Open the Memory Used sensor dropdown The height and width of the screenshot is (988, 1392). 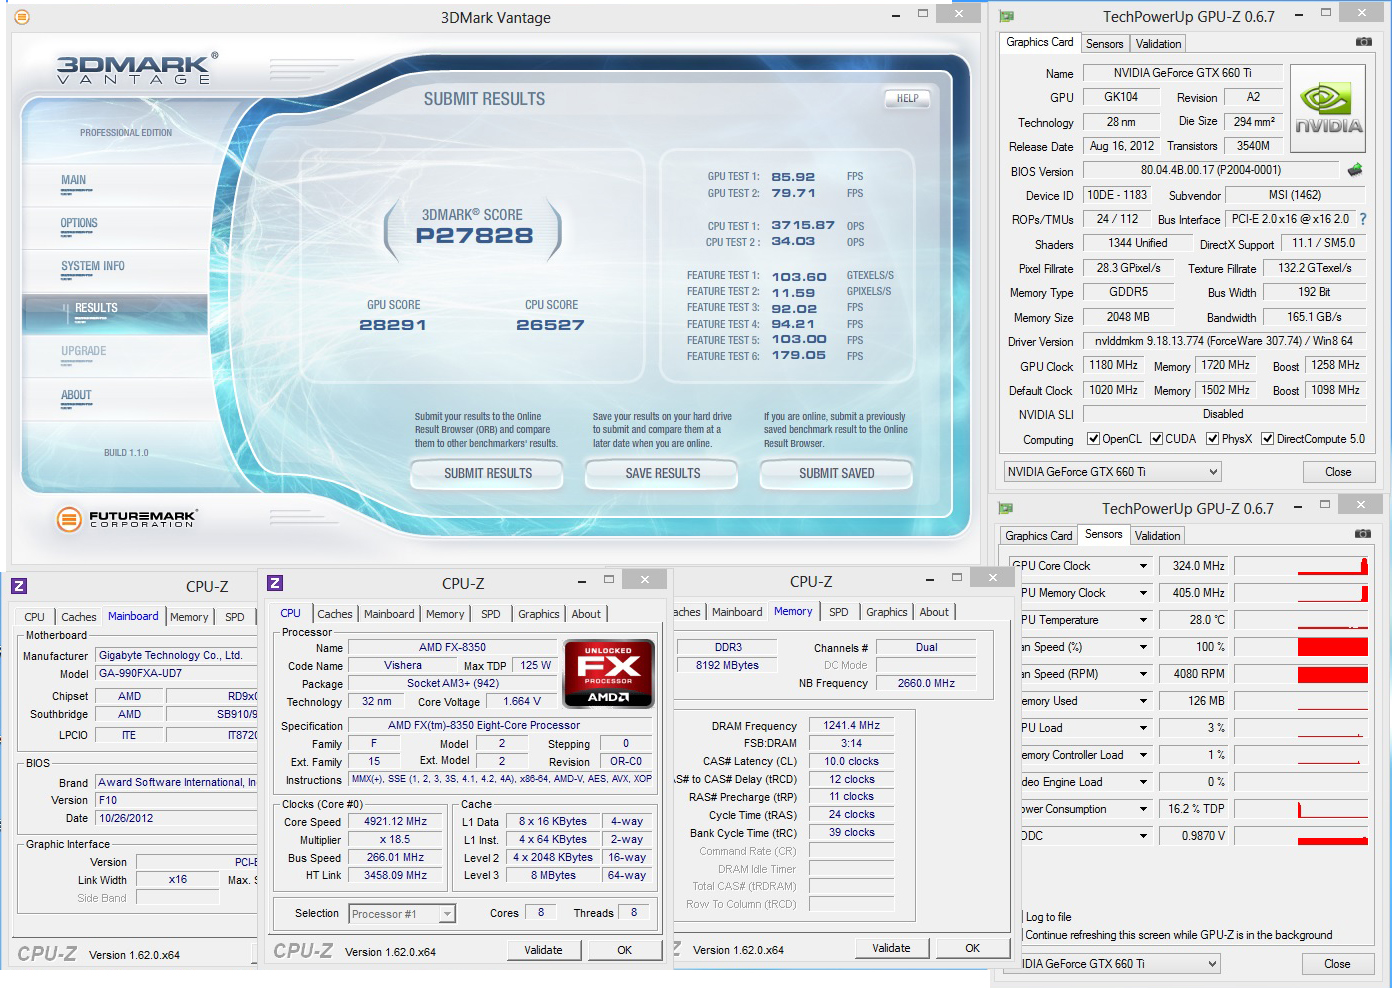(x=1143, y=701)
